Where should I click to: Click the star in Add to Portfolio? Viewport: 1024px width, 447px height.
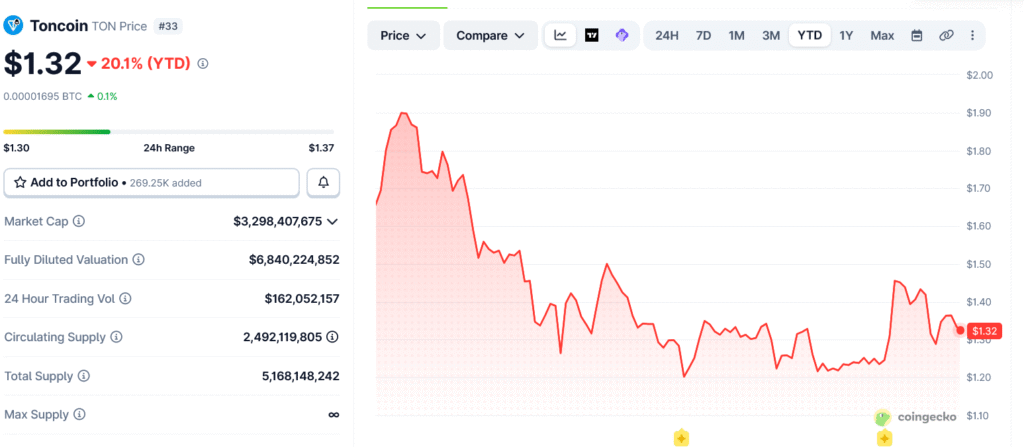20,182
